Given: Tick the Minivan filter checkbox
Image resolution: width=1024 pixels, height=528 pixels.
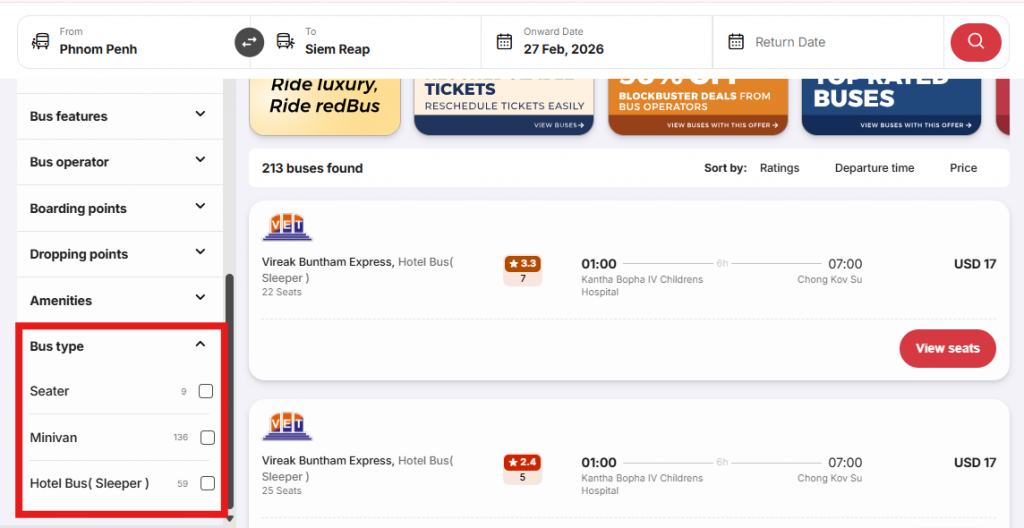Looking at the screenshot, I should pos(207,437).
